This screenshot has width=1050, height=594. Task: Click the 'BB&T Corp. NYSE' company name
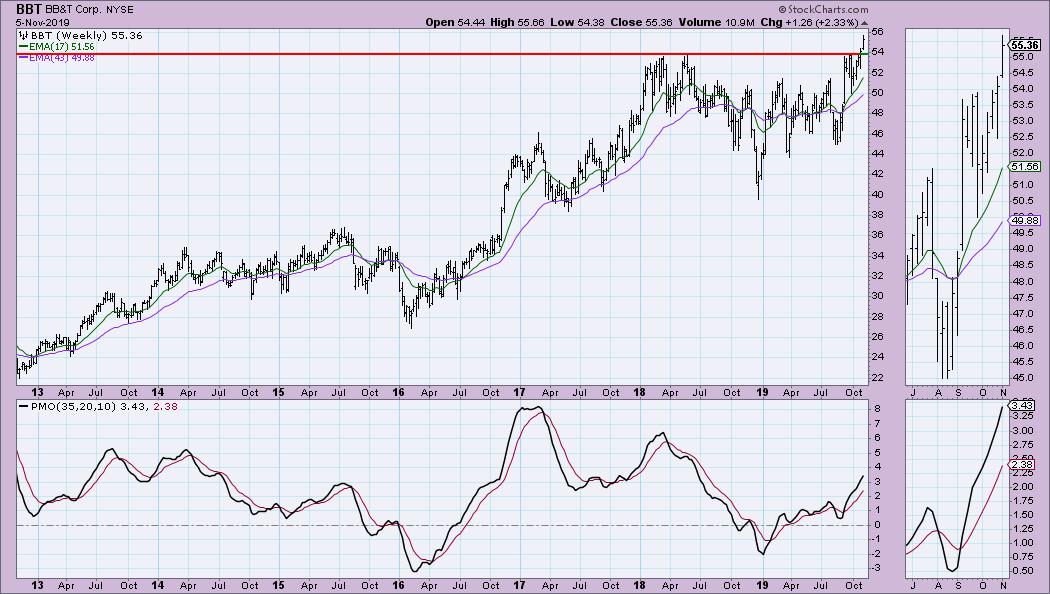click(x=90, y=10)
